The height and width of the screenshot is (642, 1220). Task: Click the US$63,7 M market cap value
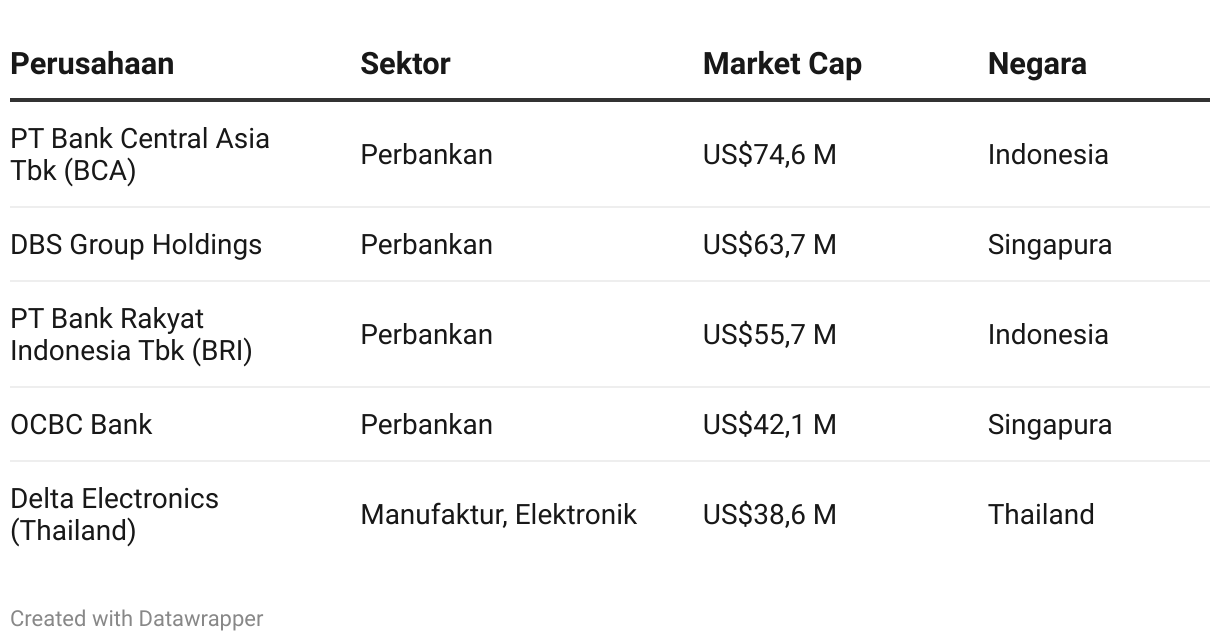769,245
